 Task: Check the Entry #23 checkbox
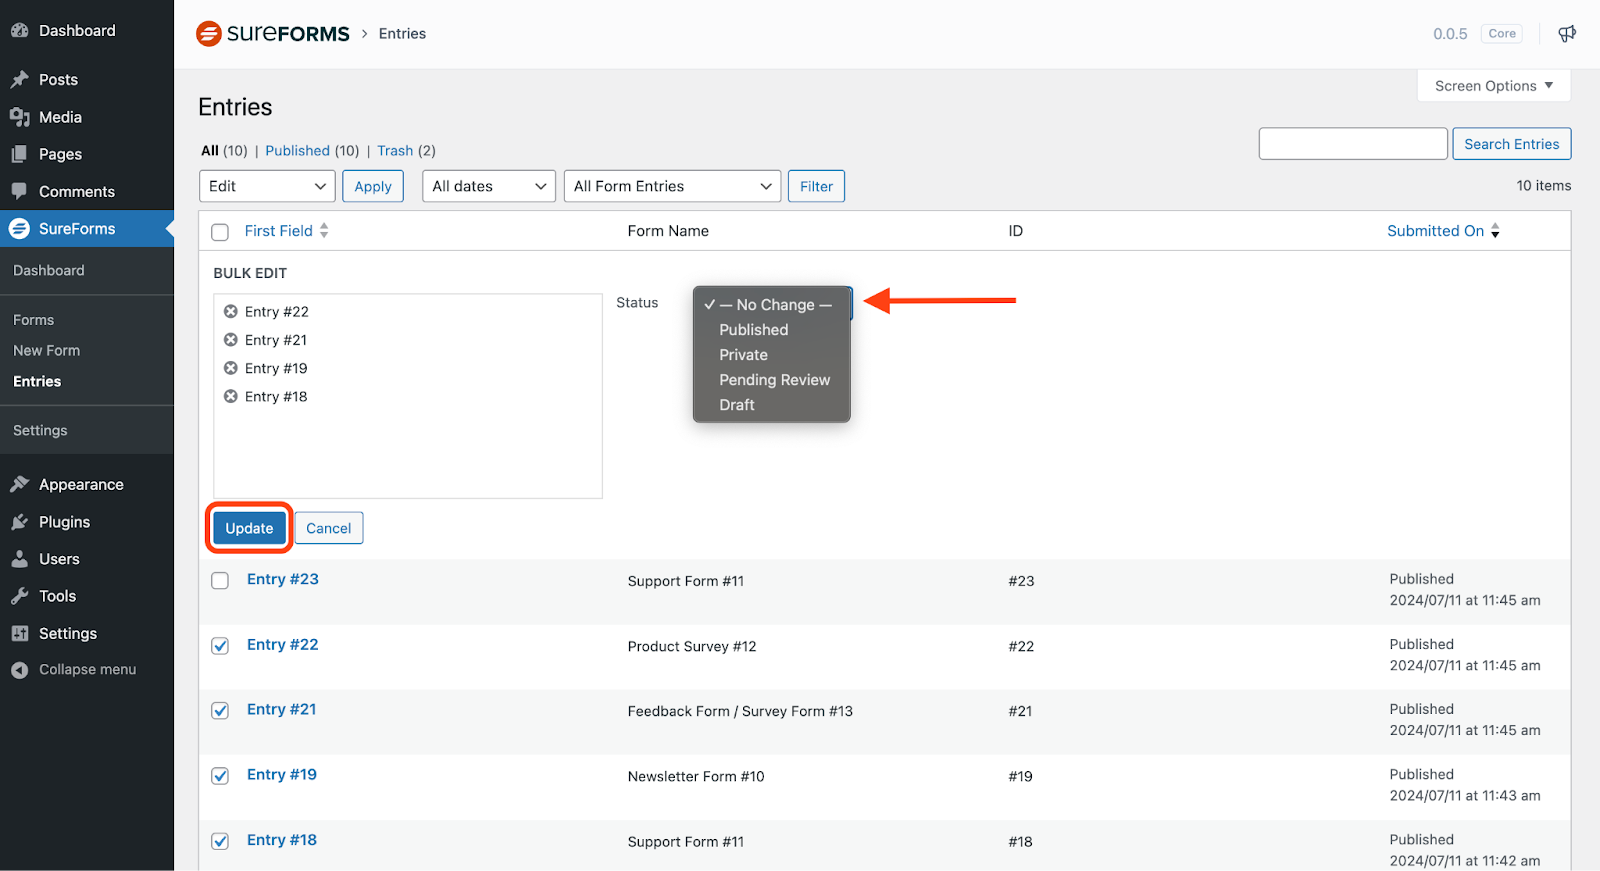(220, 581)
